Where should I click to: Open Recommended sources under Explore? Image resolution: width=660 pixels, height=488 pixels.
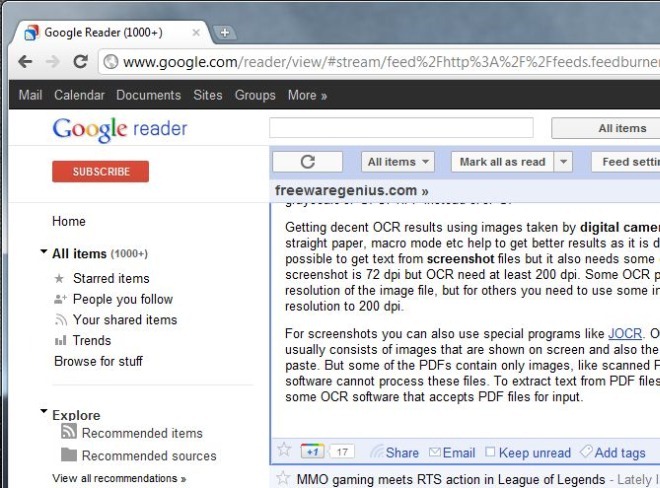tap(149, 456)
